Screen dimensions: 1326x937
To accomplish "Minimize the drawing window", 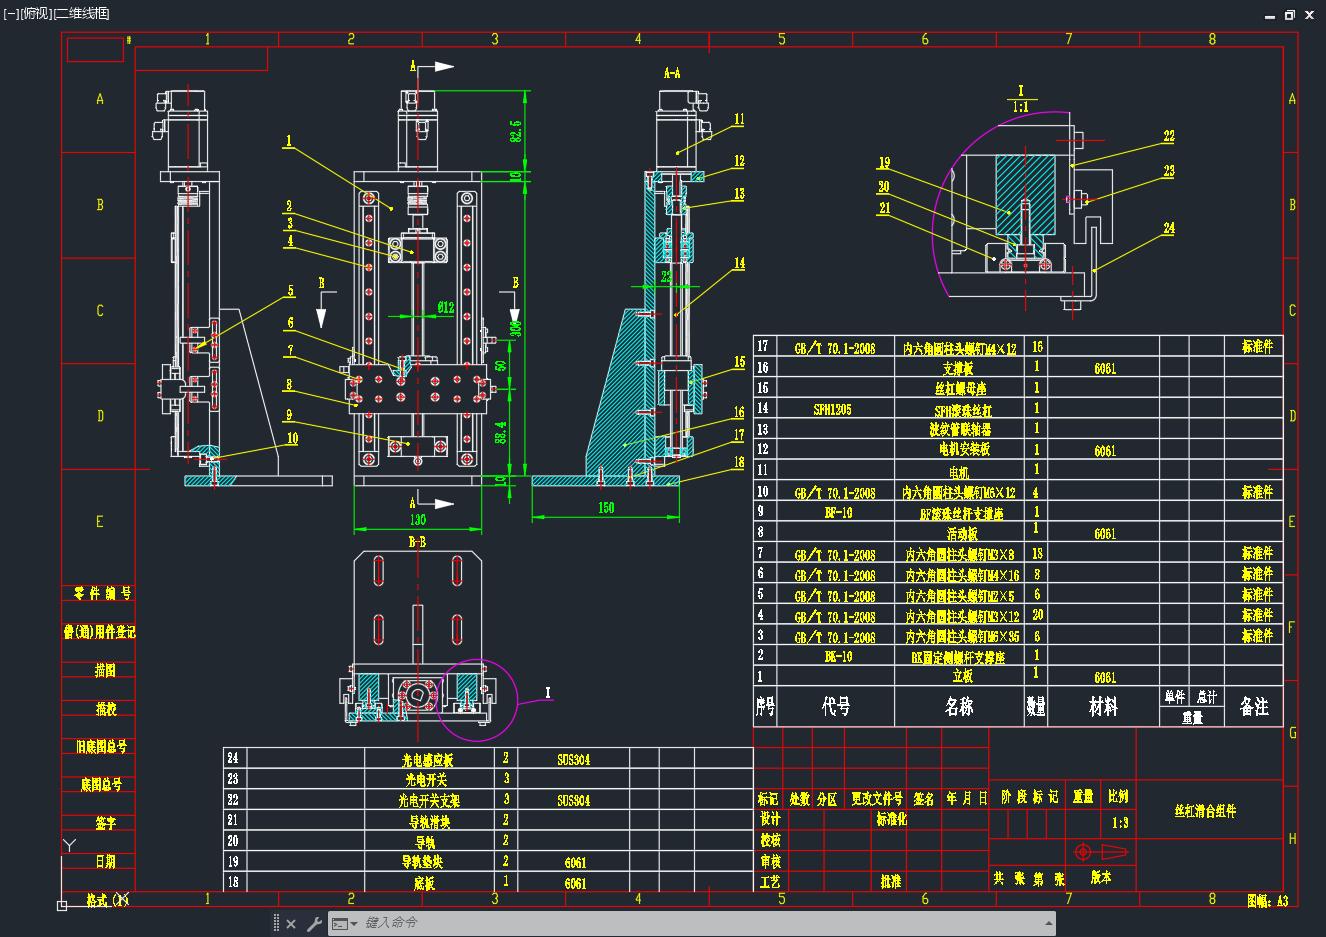I will coord(1270,15).
